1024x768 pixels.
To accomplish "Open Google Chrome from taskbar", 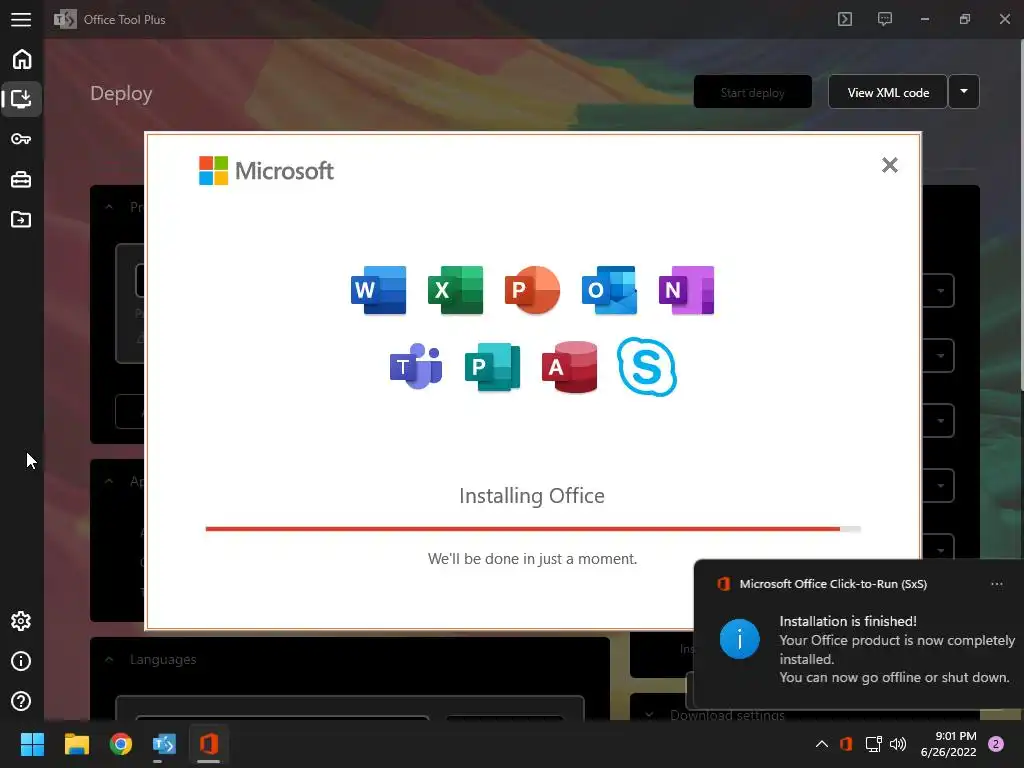I will 121,744.
